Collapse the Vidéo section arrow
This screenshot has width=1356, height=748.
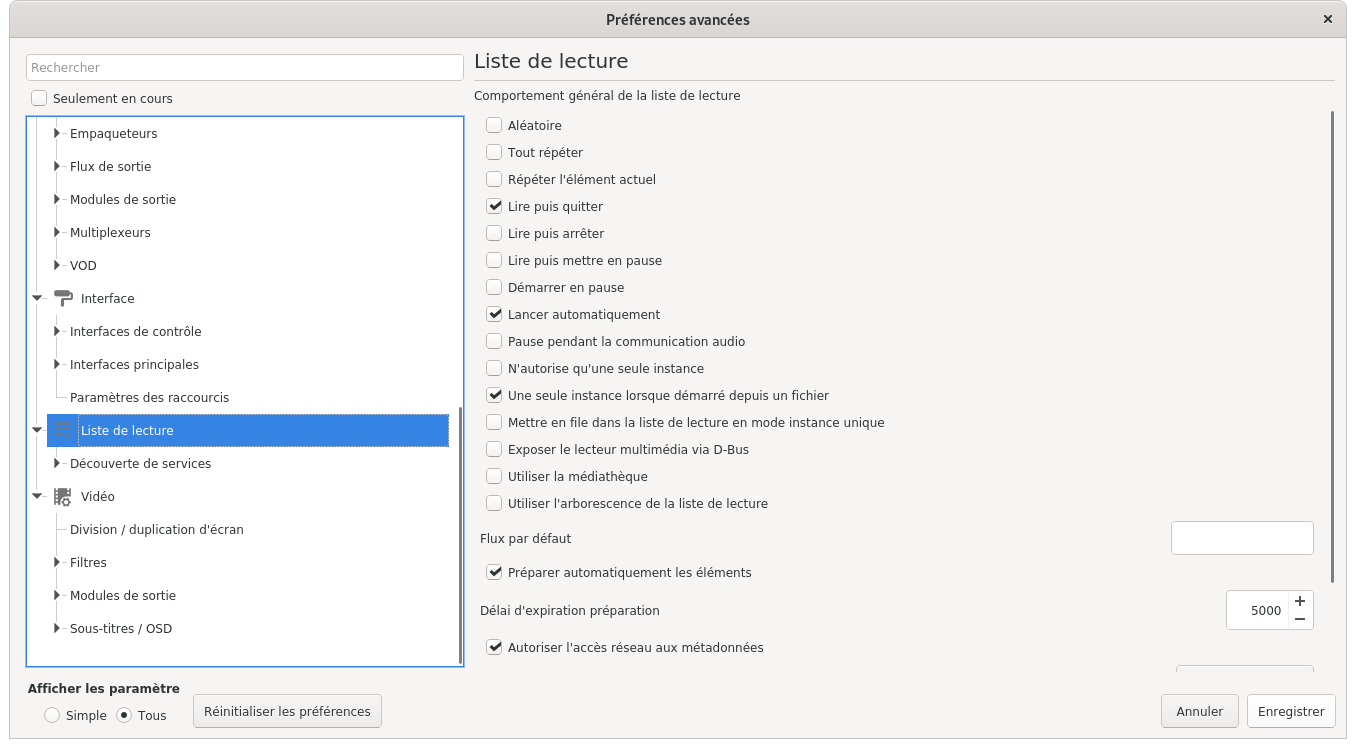tap(37, 496)
